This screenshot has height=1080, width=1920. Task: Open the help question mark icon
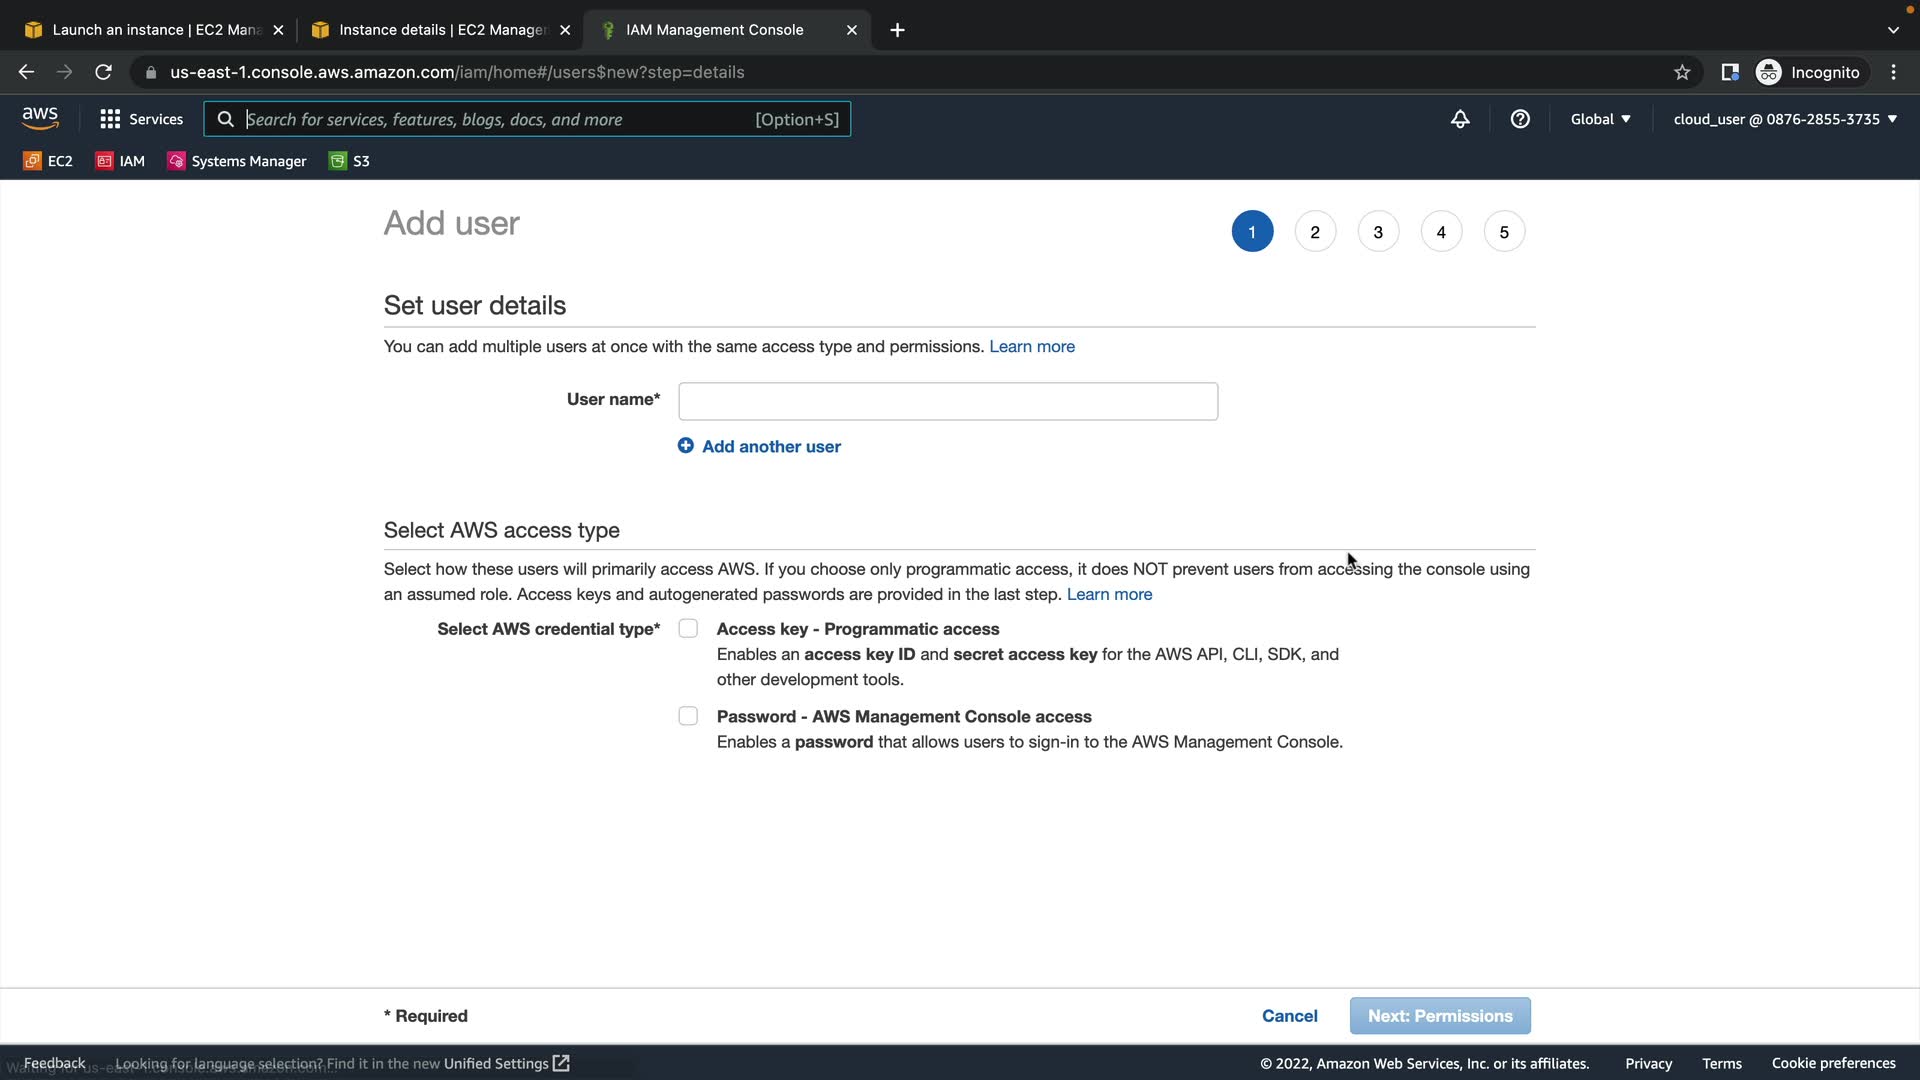[x=1520, y=119]
